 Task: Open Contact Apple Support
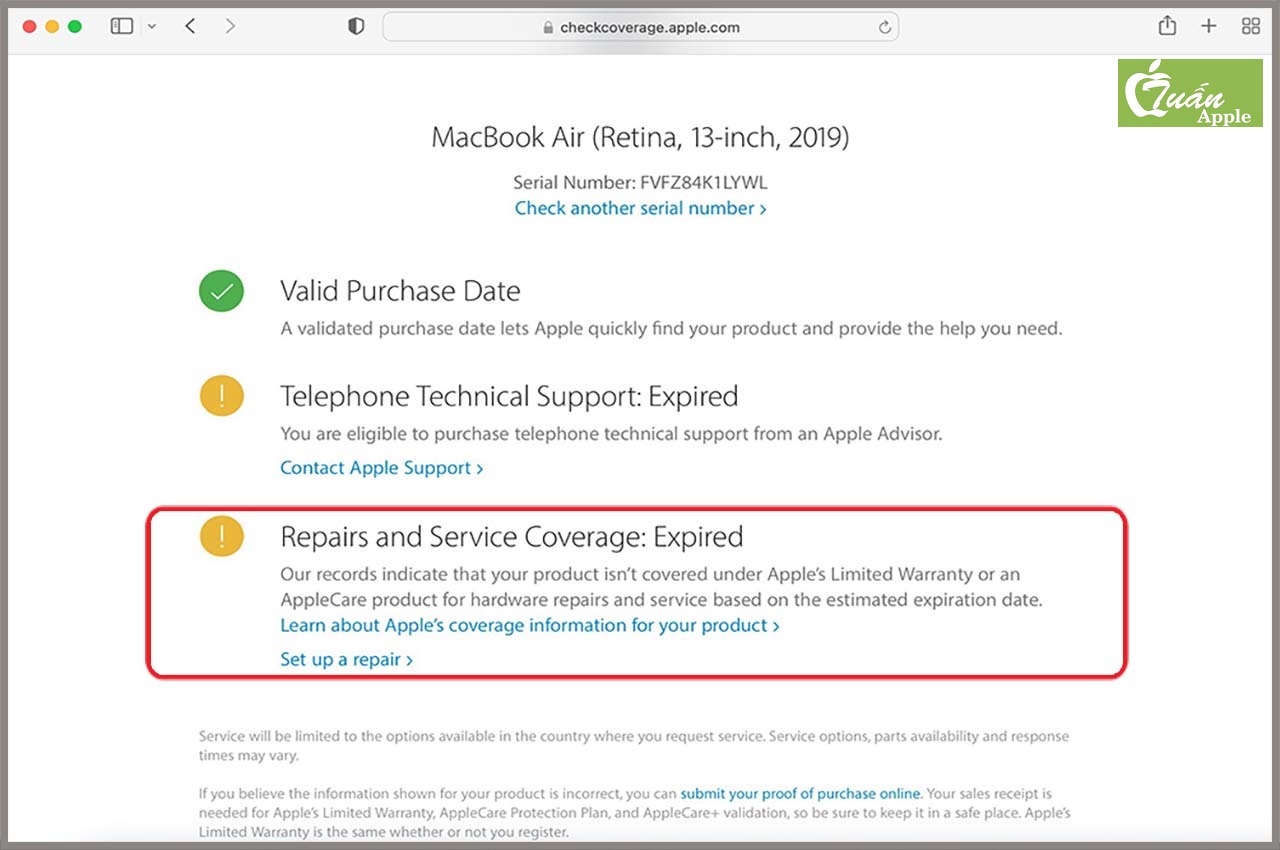coord(381,467)
